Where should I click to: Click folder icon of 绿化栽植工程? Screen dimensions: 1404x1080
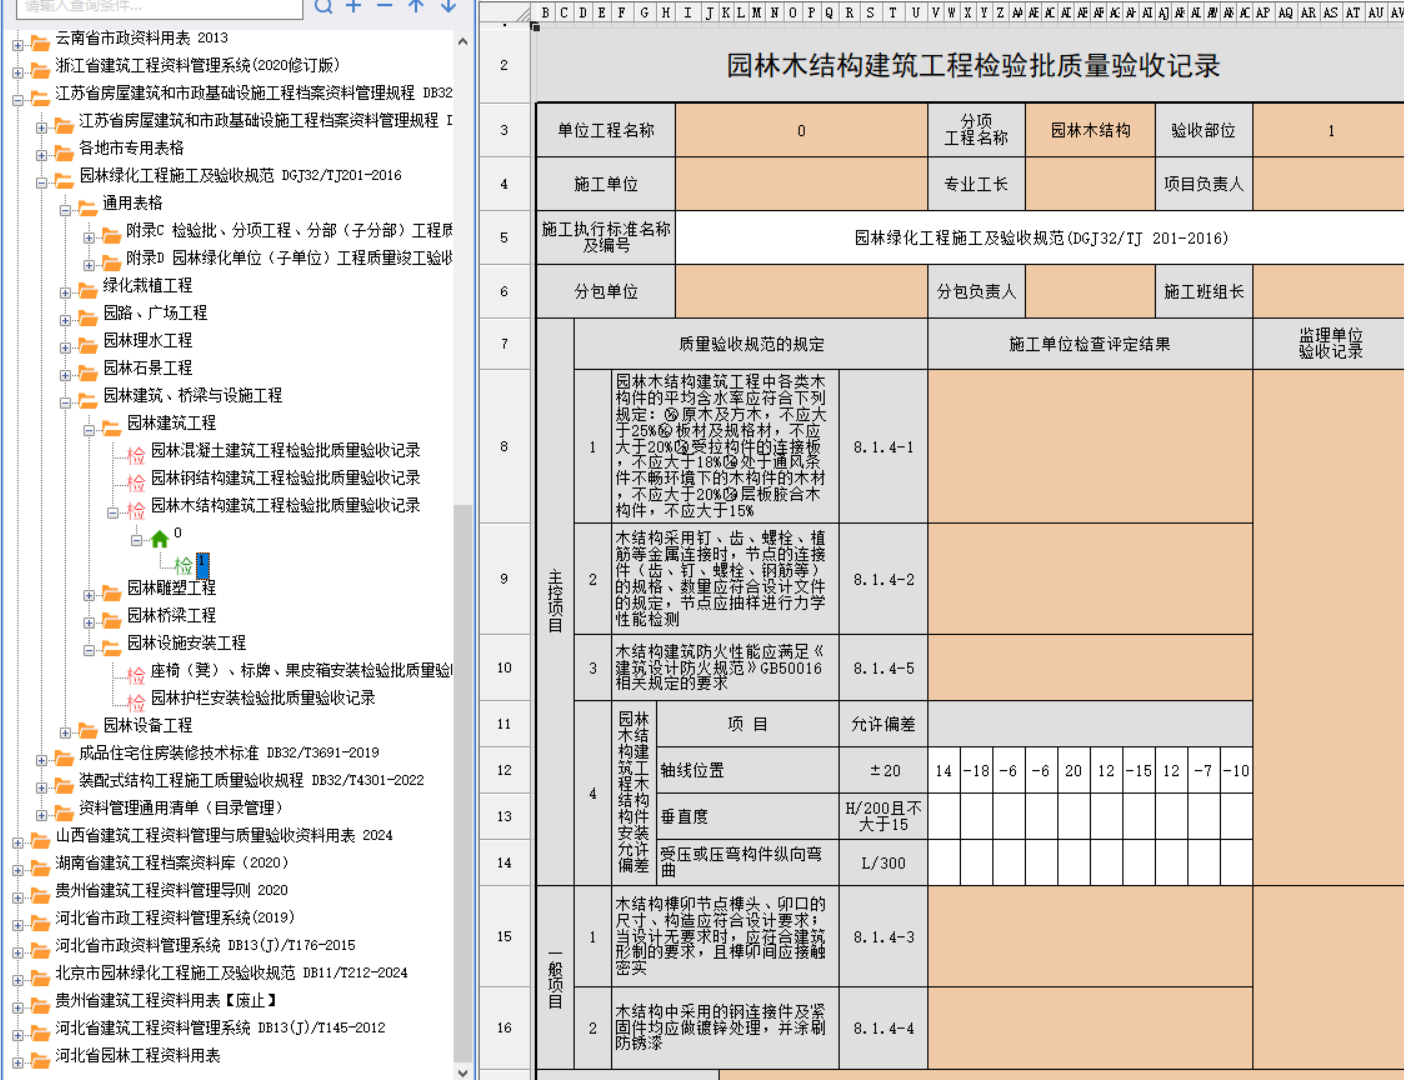[88, 290]
